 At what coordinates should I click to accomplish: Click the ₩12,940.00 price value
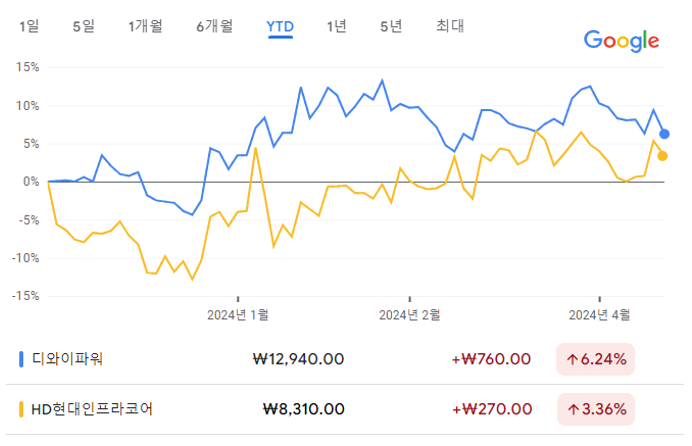pos(298,359)
